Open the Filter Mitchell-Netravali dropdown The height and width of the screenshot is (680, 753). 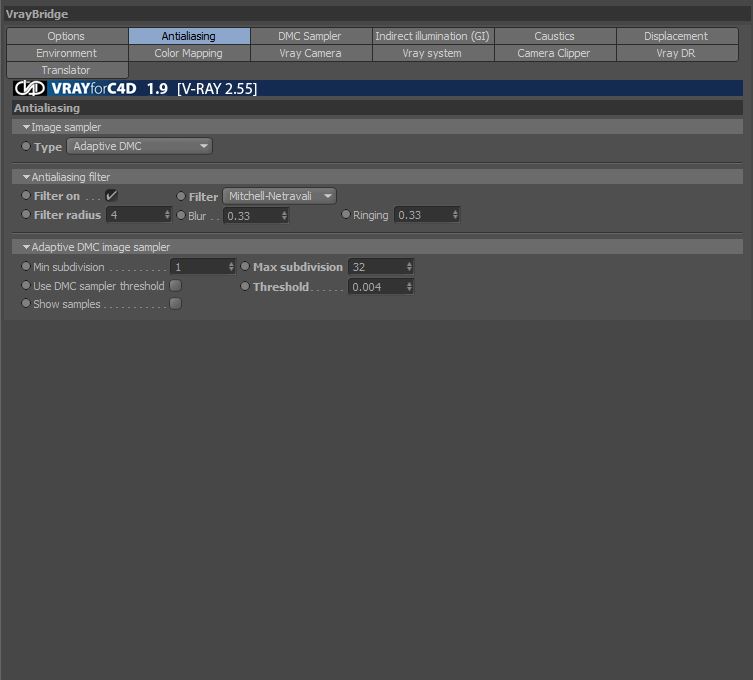[279, 196]
